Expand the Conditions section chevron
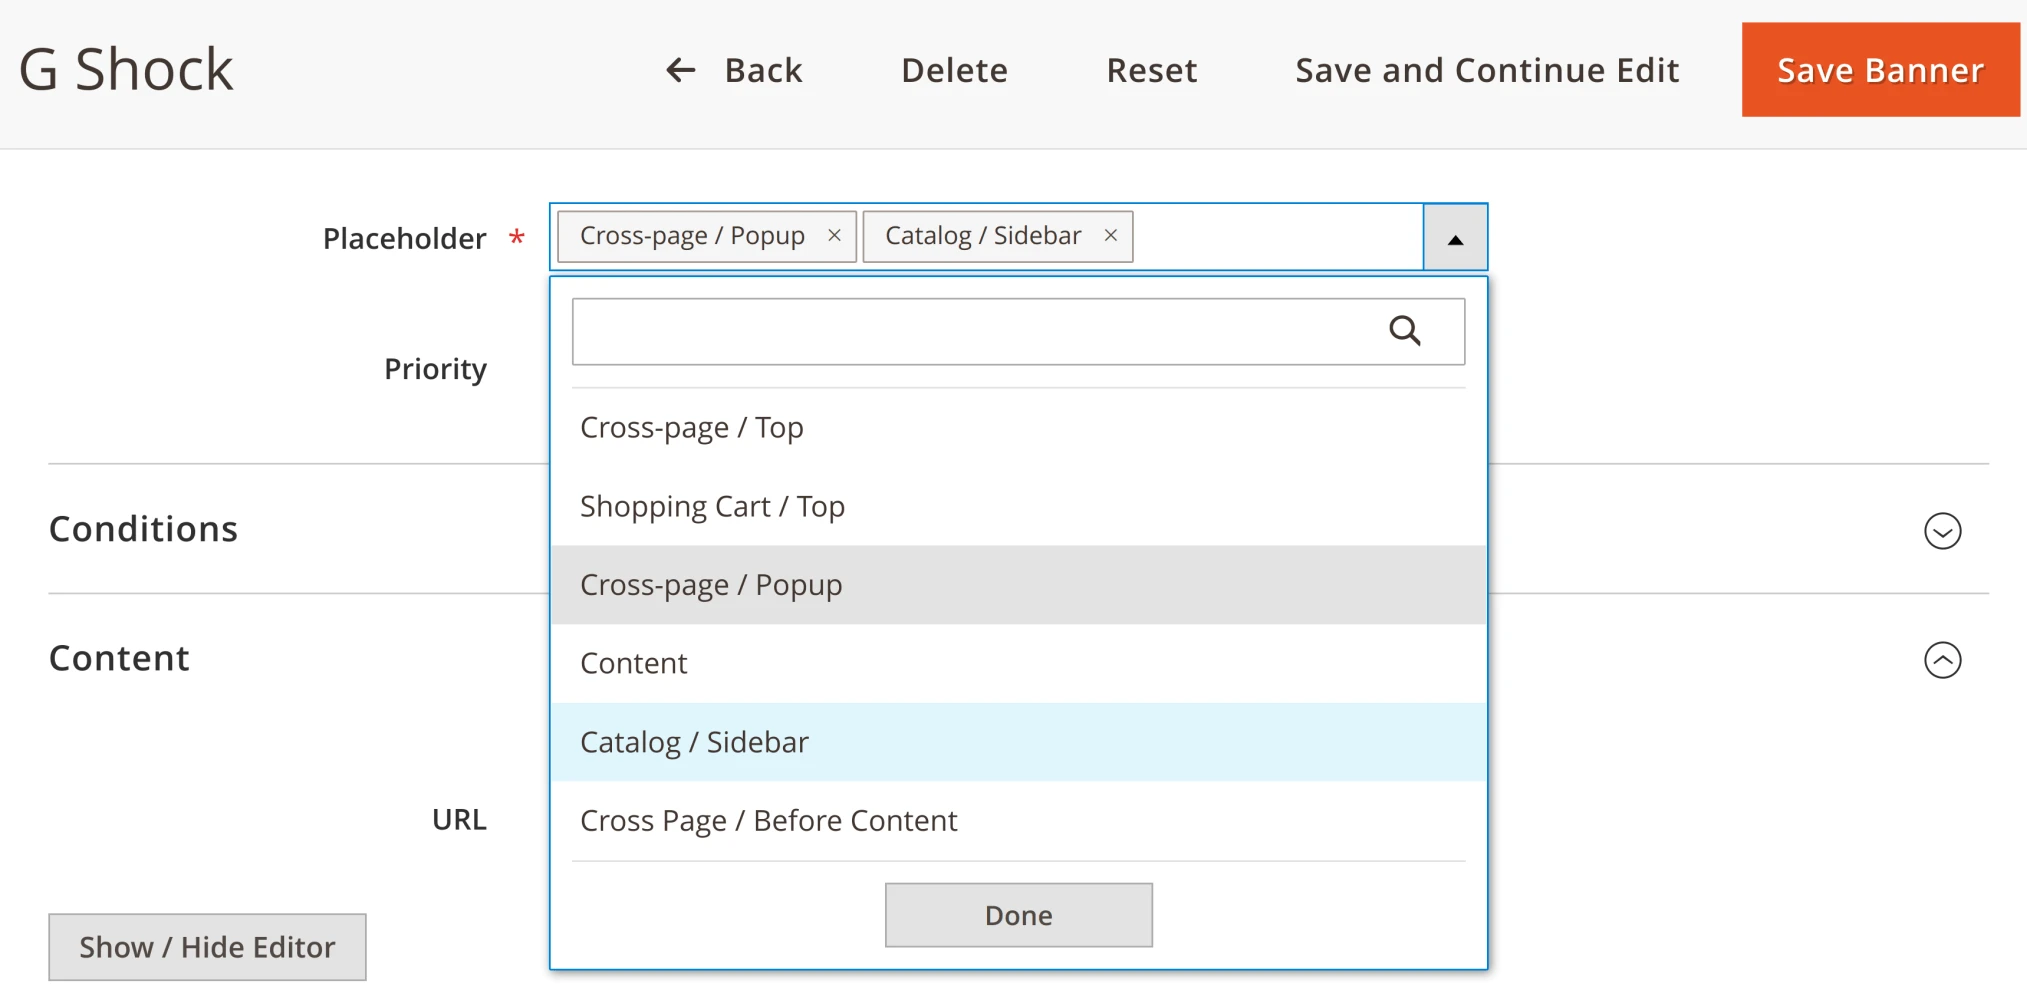The height and width of the screenshot is (1000, 2027). pyautogui.click(x=1942, y=531)
